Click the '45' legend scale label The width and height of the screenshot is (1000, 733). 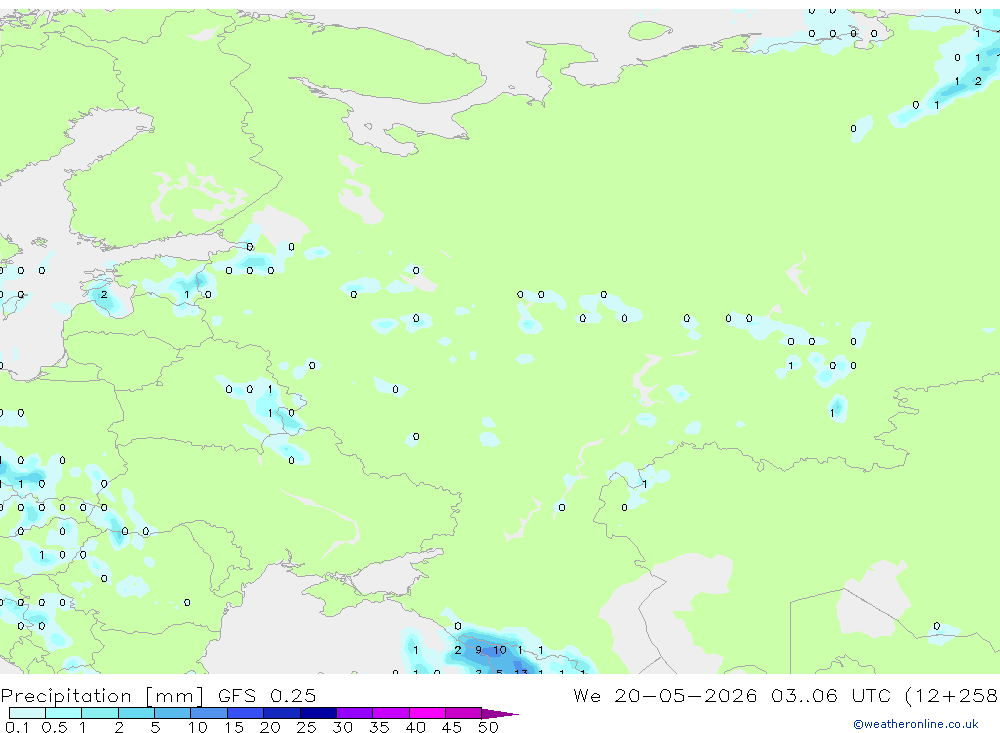pos(452,727)
